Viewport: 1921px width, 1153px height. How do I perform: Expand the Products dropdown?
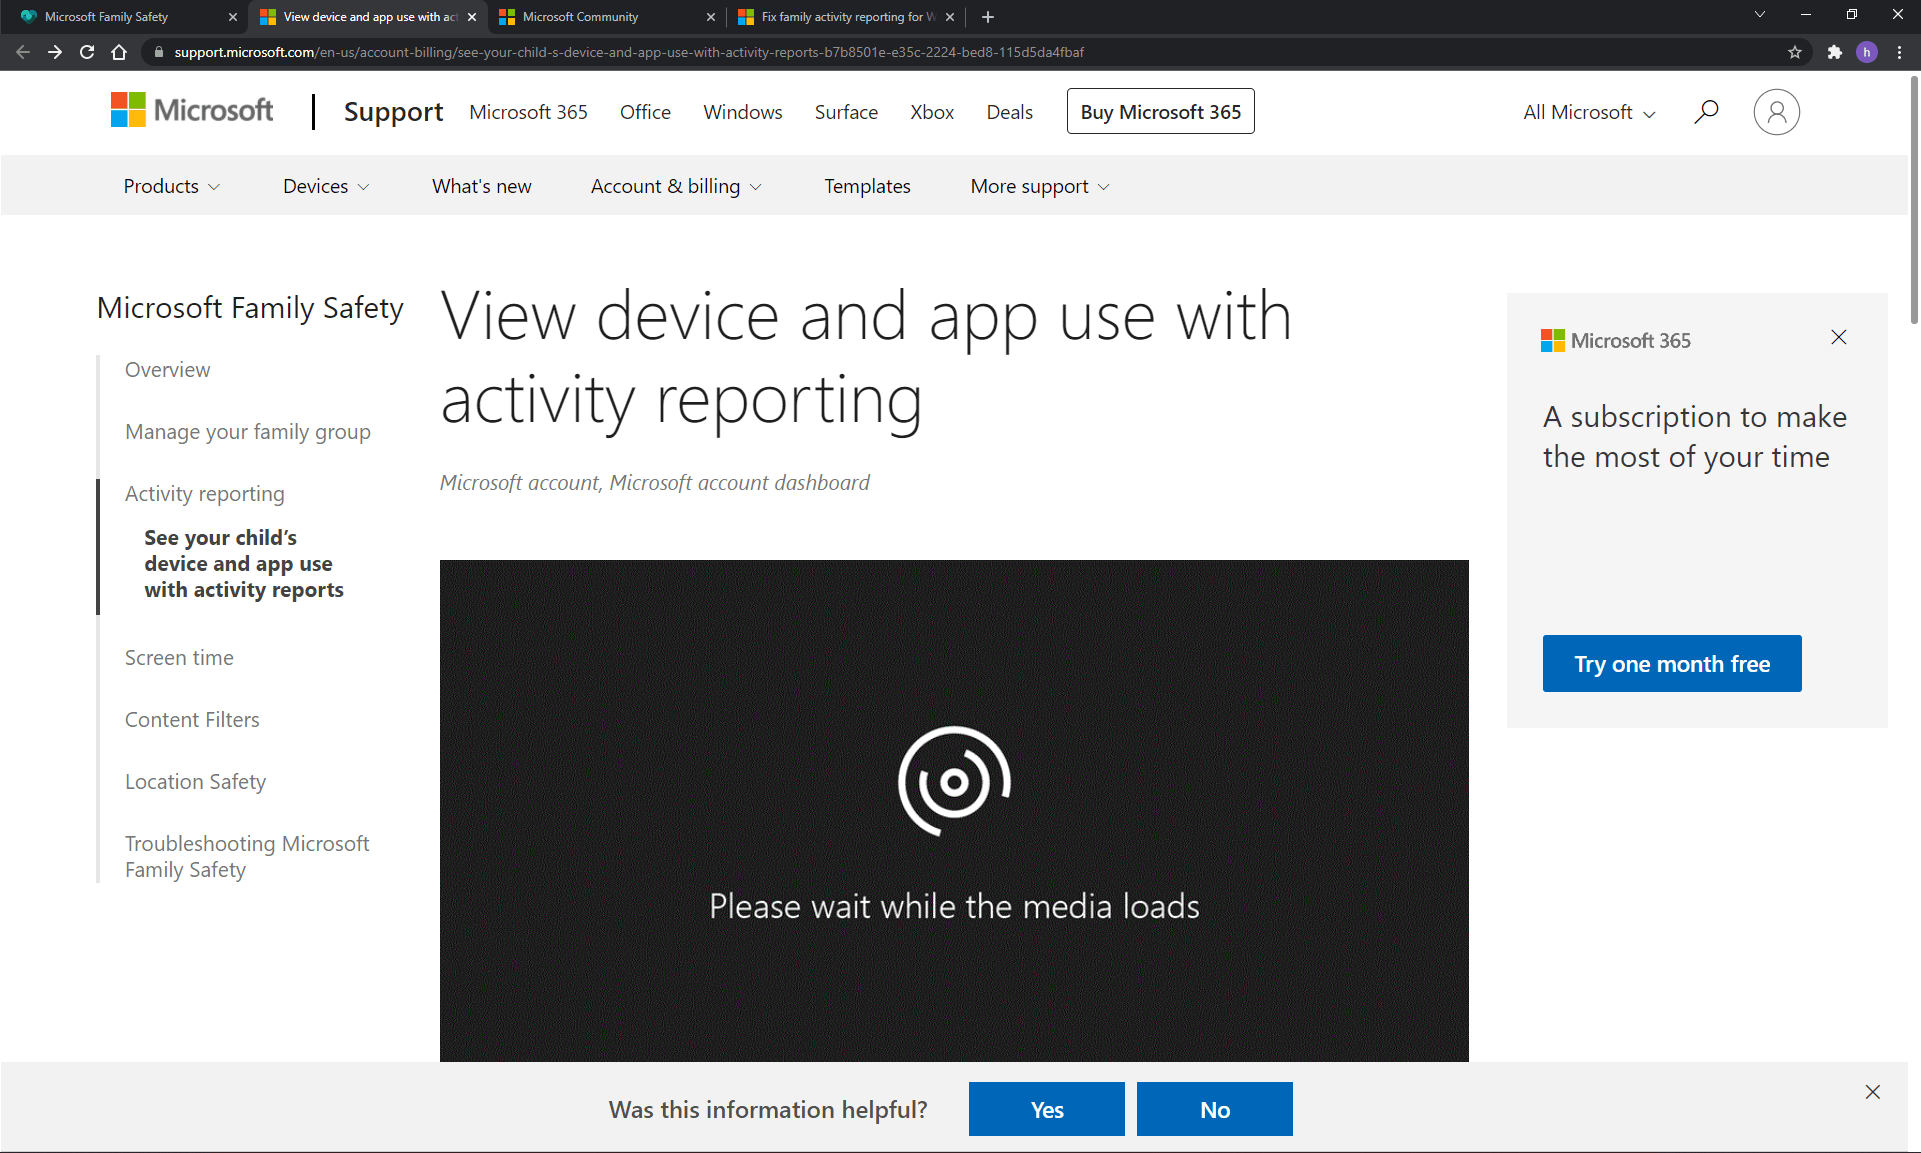[x=171, y=186]
